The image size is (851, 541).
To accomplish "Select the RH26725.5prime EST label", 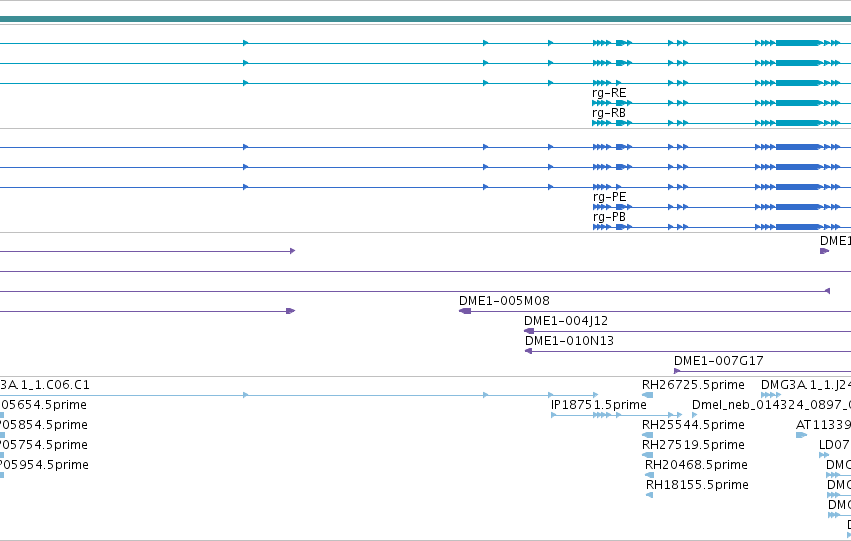I will 693,385.
